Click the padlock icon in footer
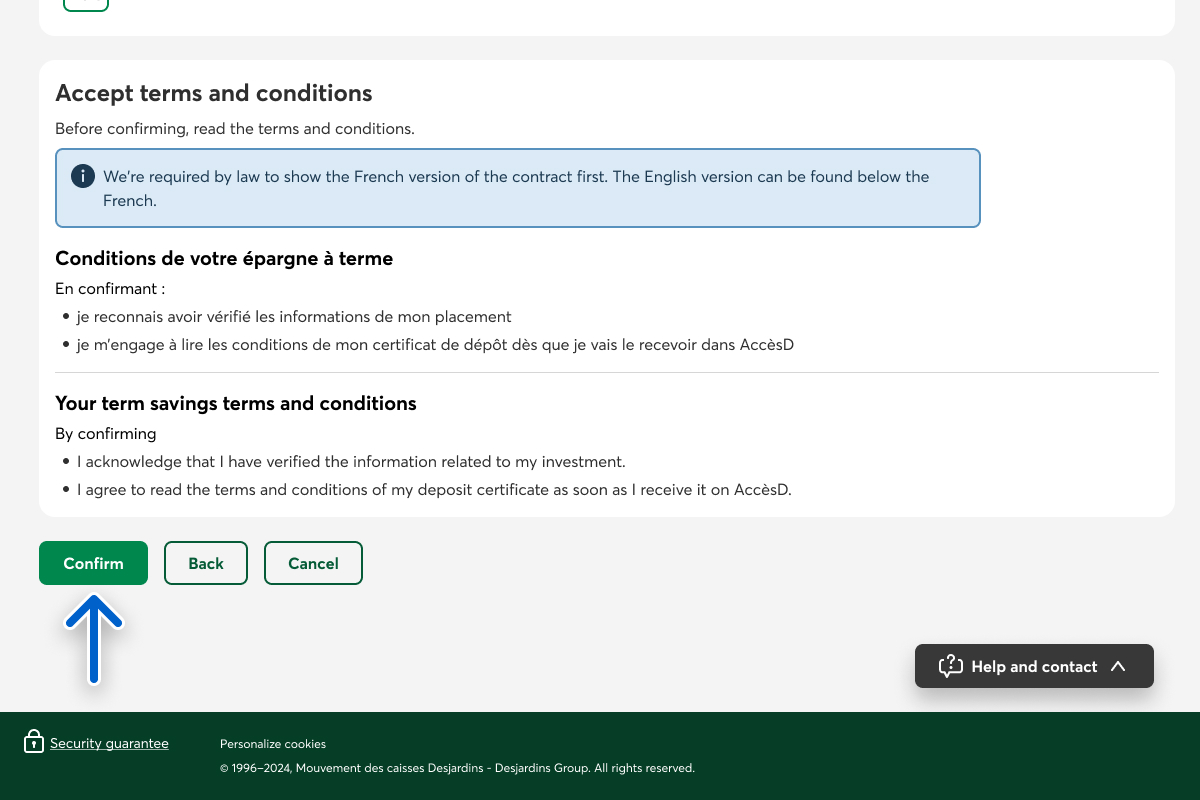 pos(34,742)
